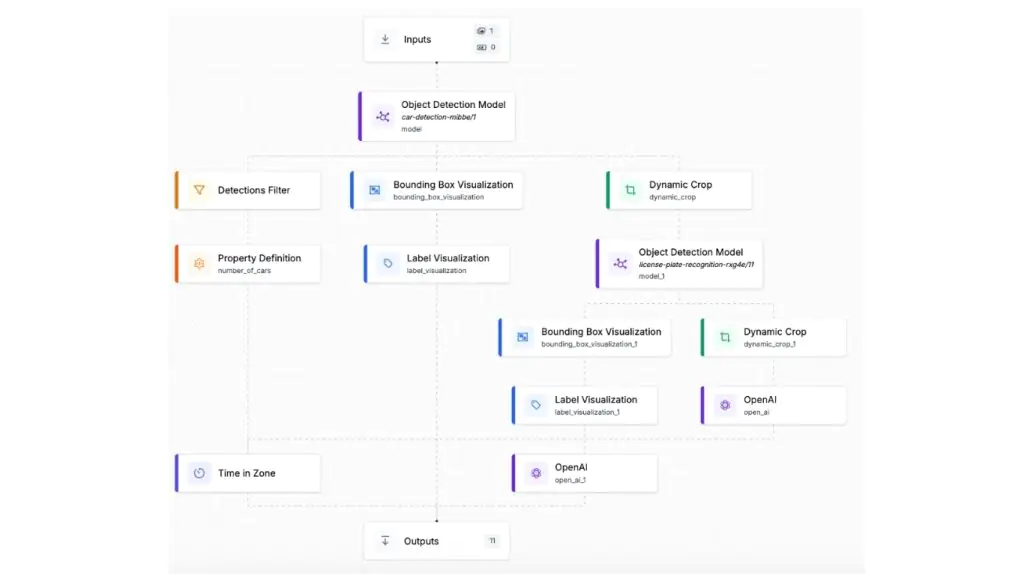
Task: Click the OpenAI icon on open_ai_1 node
Action: [536, 473]
